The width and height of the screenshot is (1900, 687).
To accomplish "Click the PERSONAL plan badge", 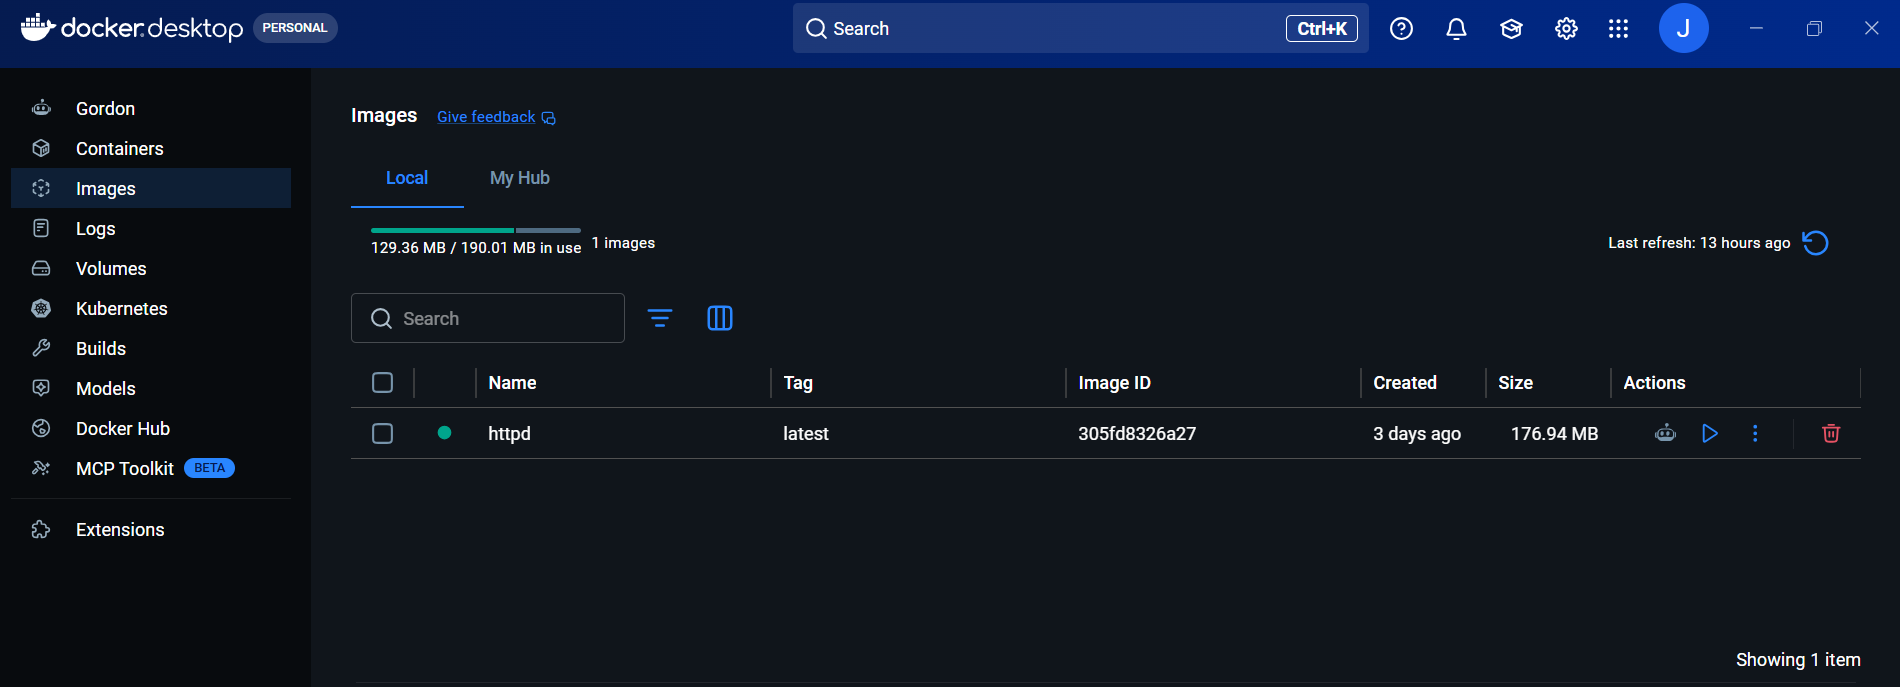I will pos(295,28).
